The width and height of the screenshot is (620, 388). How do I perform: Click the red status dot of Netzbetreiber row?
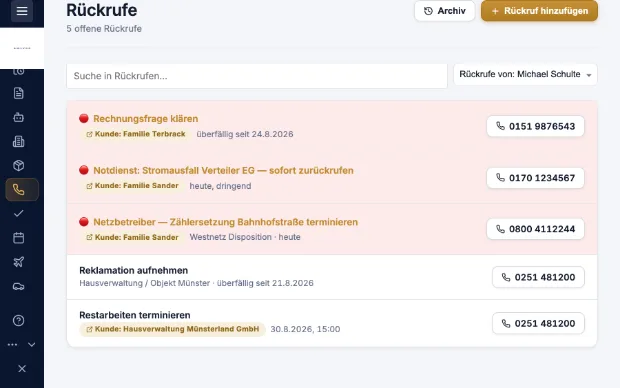[84, 221]
